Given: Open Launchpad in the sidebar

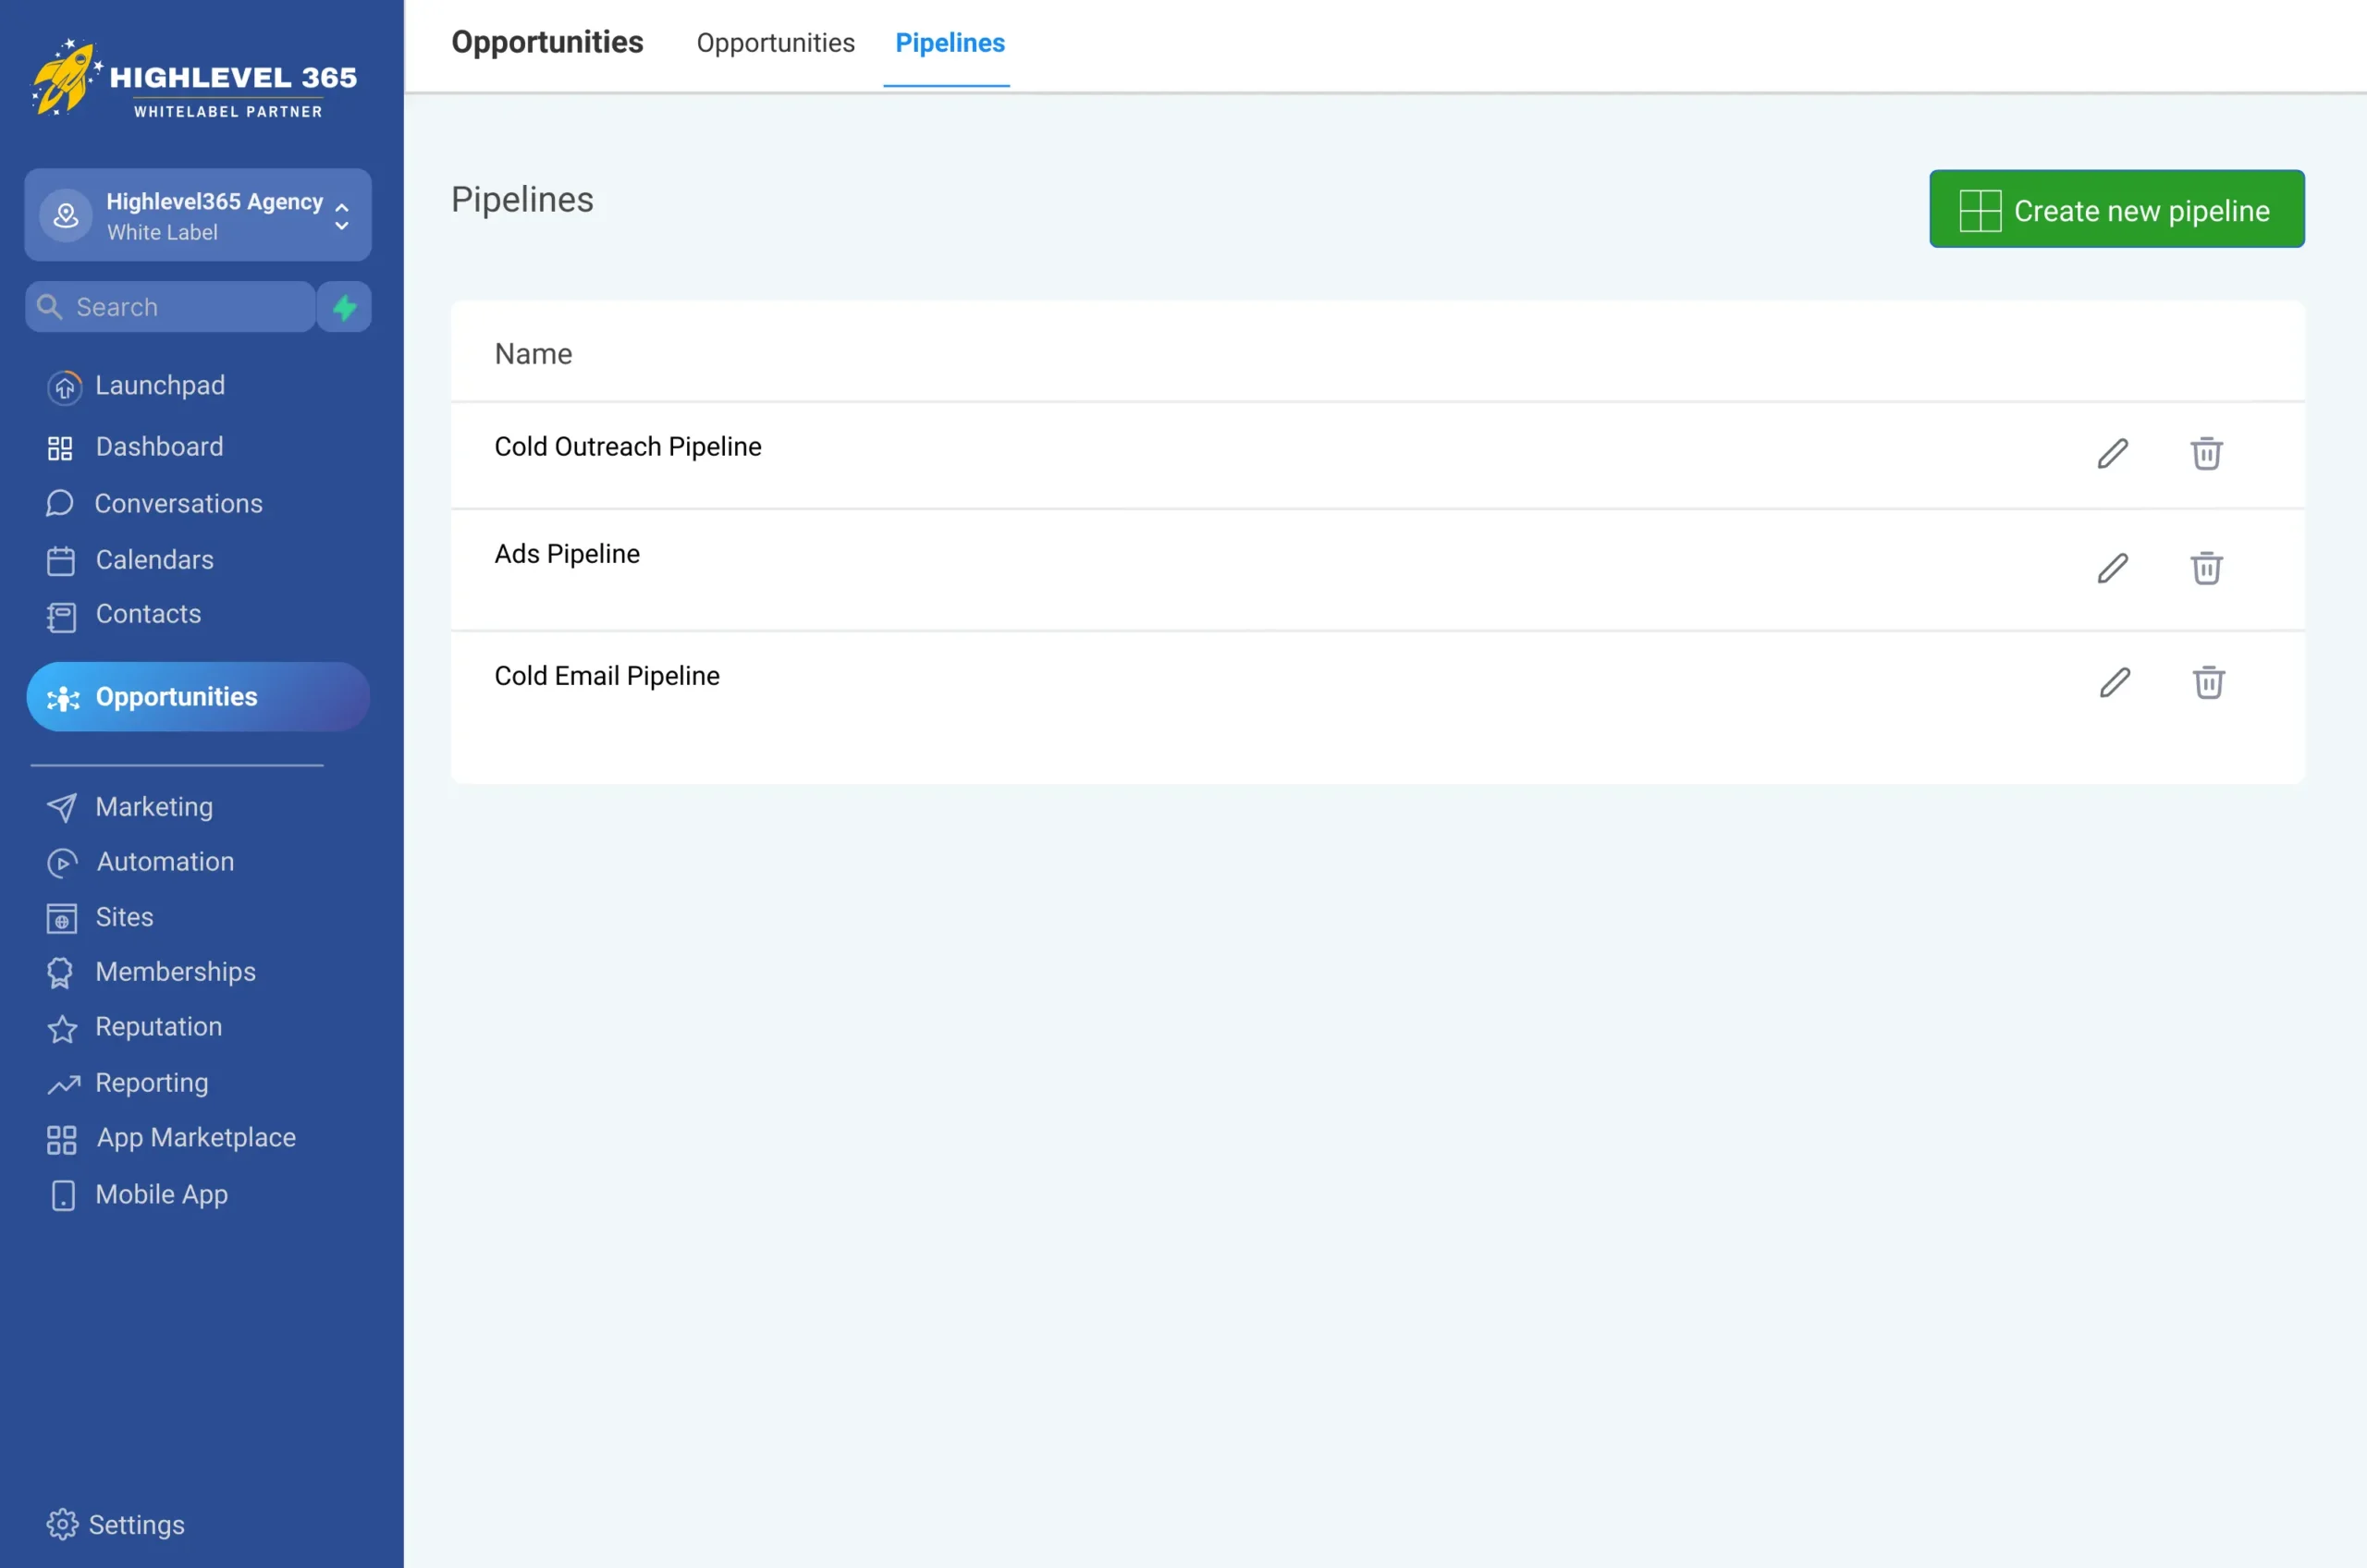Looking at the screenshot, I should tap(160, 386).
